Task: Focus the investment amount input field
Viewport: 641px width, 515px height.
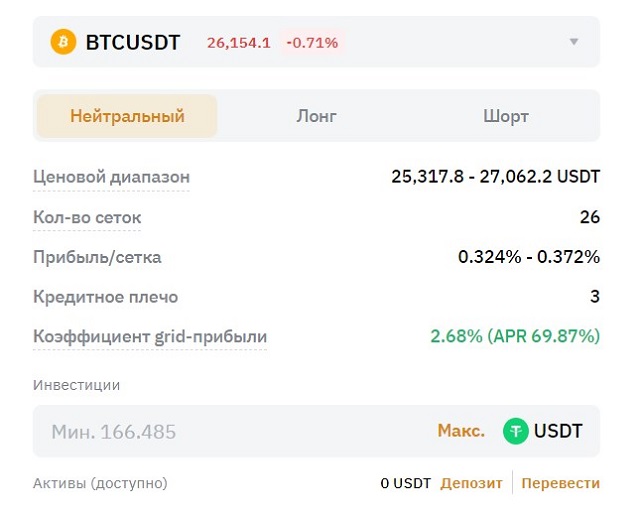Action: 230,431
